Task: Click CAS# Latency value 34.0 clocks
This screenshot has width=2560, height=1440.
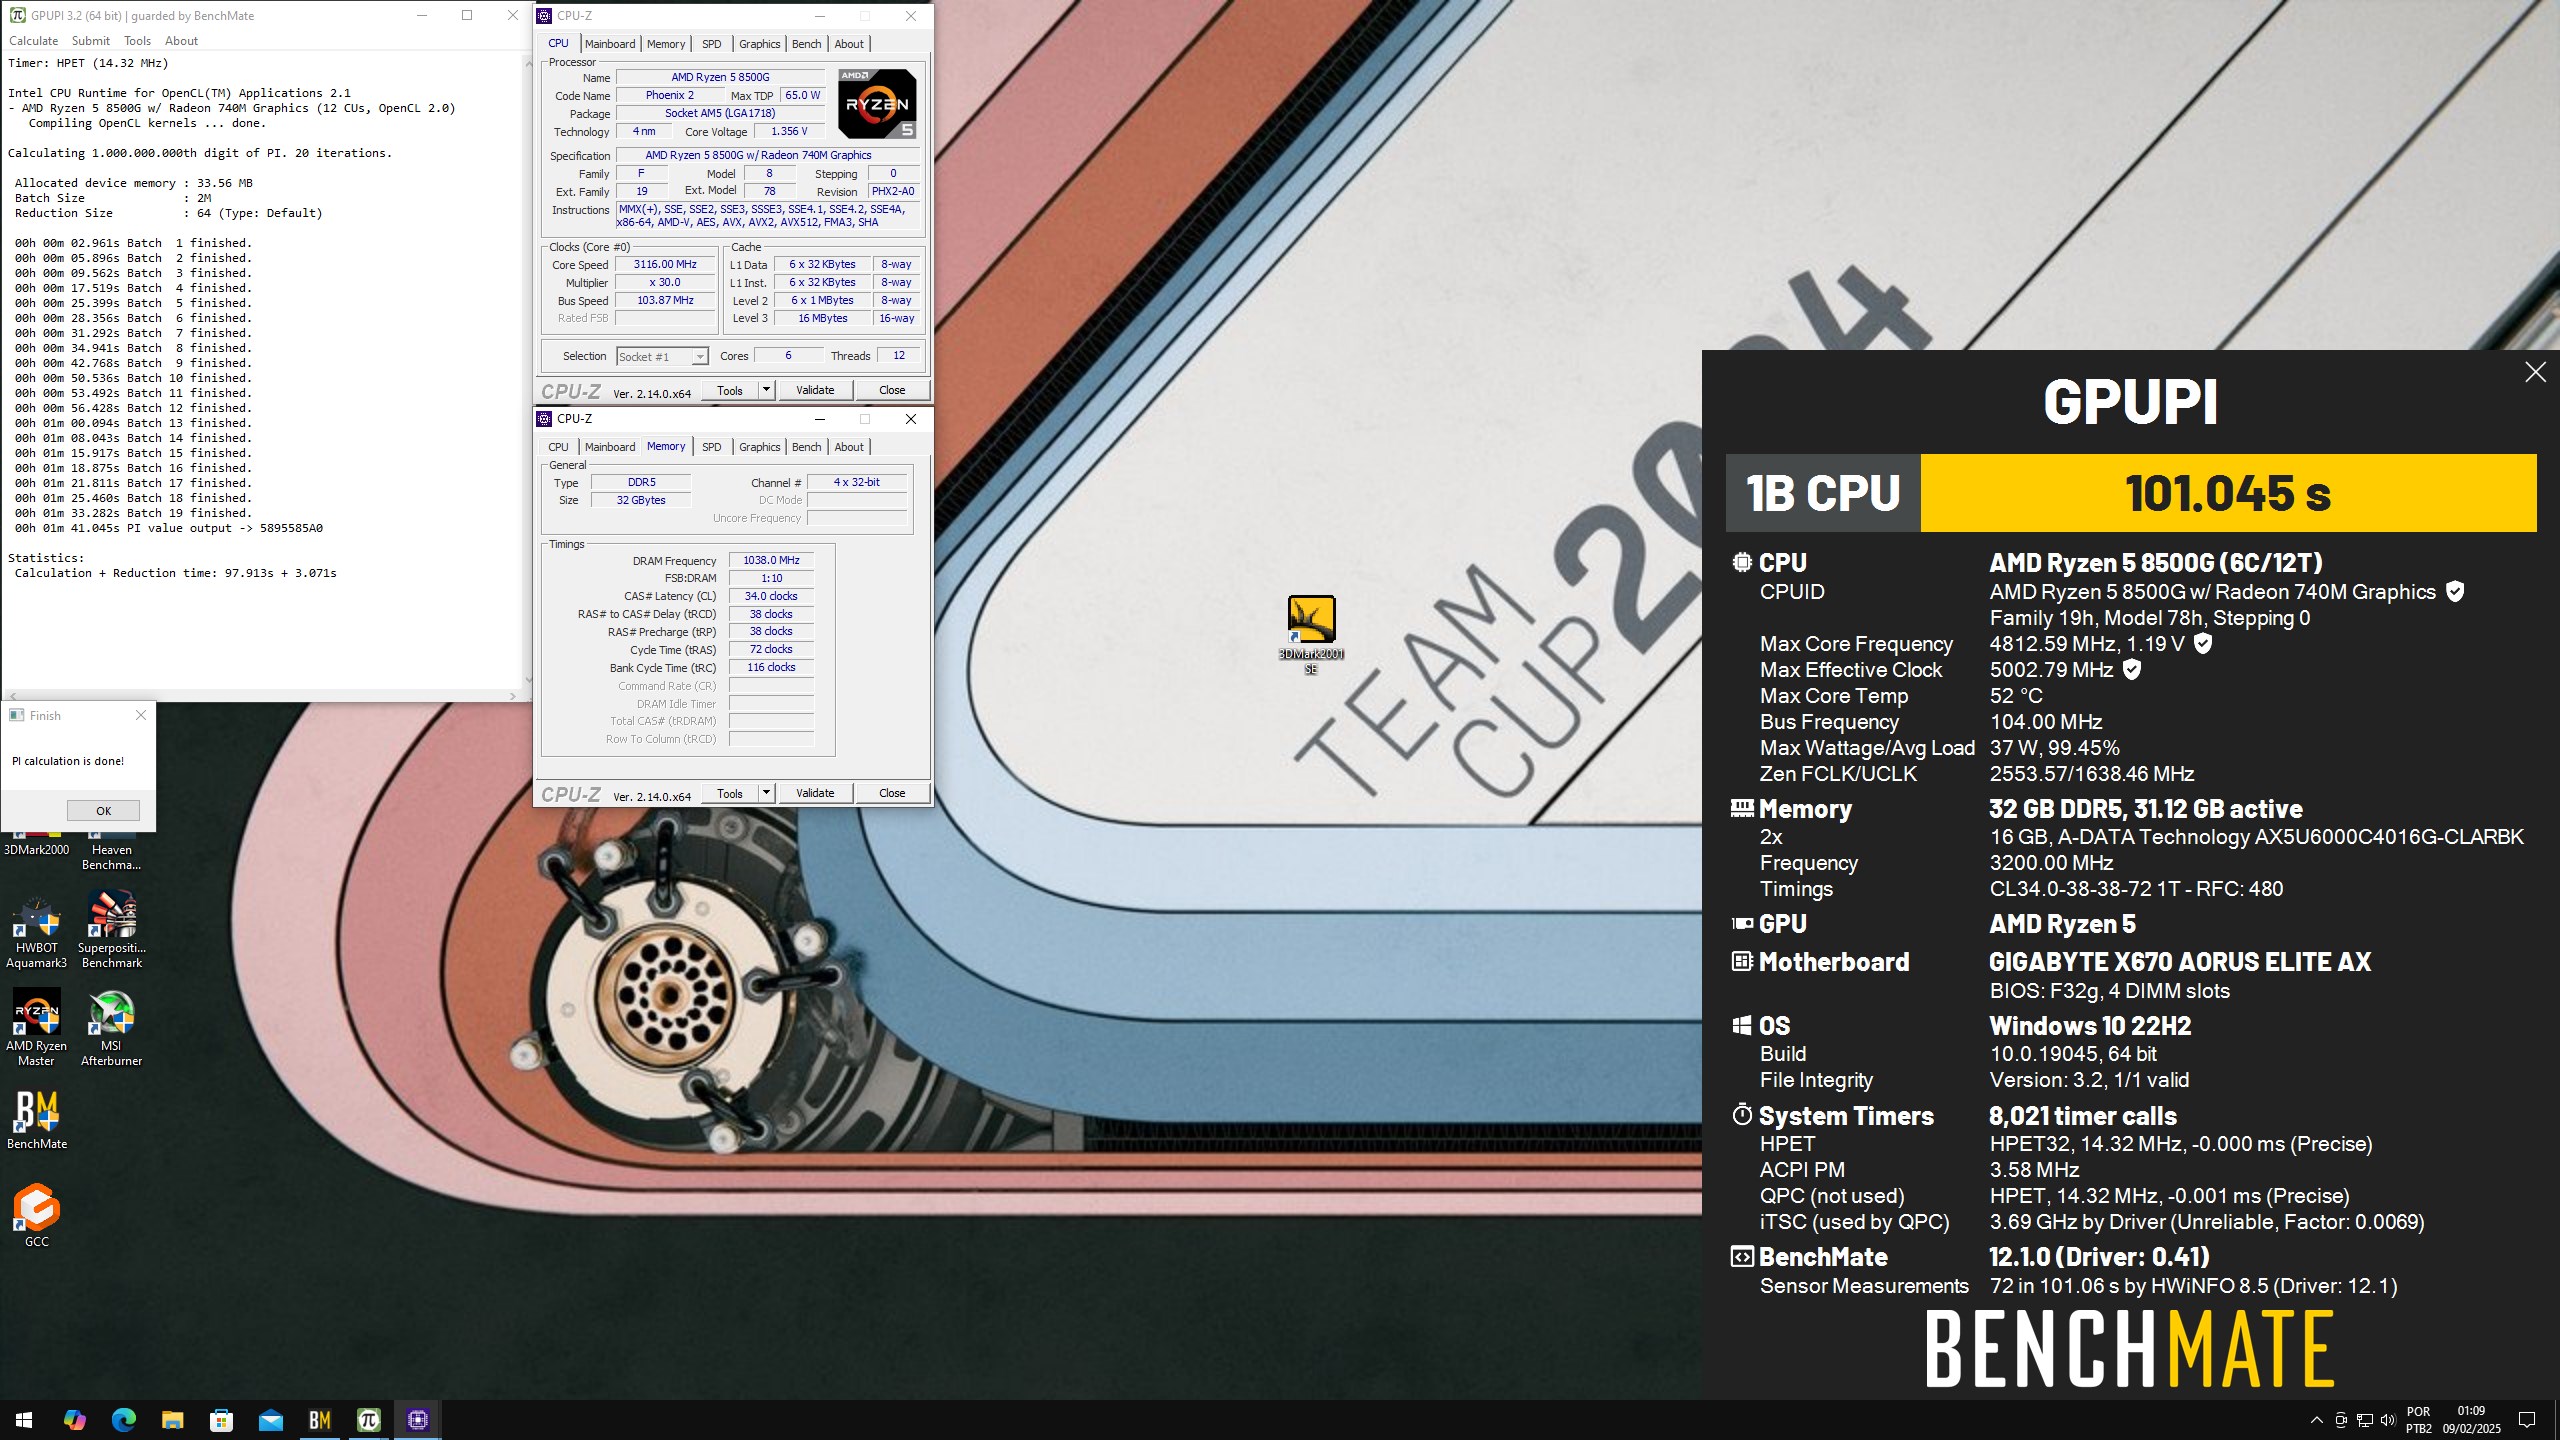Action: click(x=771, y=596)
